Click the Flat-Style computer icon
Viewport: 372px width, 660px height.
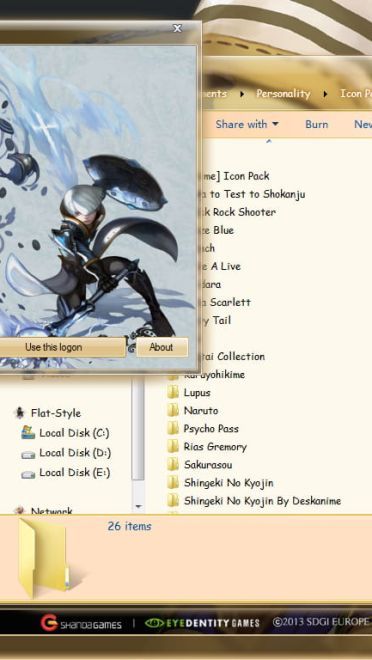coord(19,413)
